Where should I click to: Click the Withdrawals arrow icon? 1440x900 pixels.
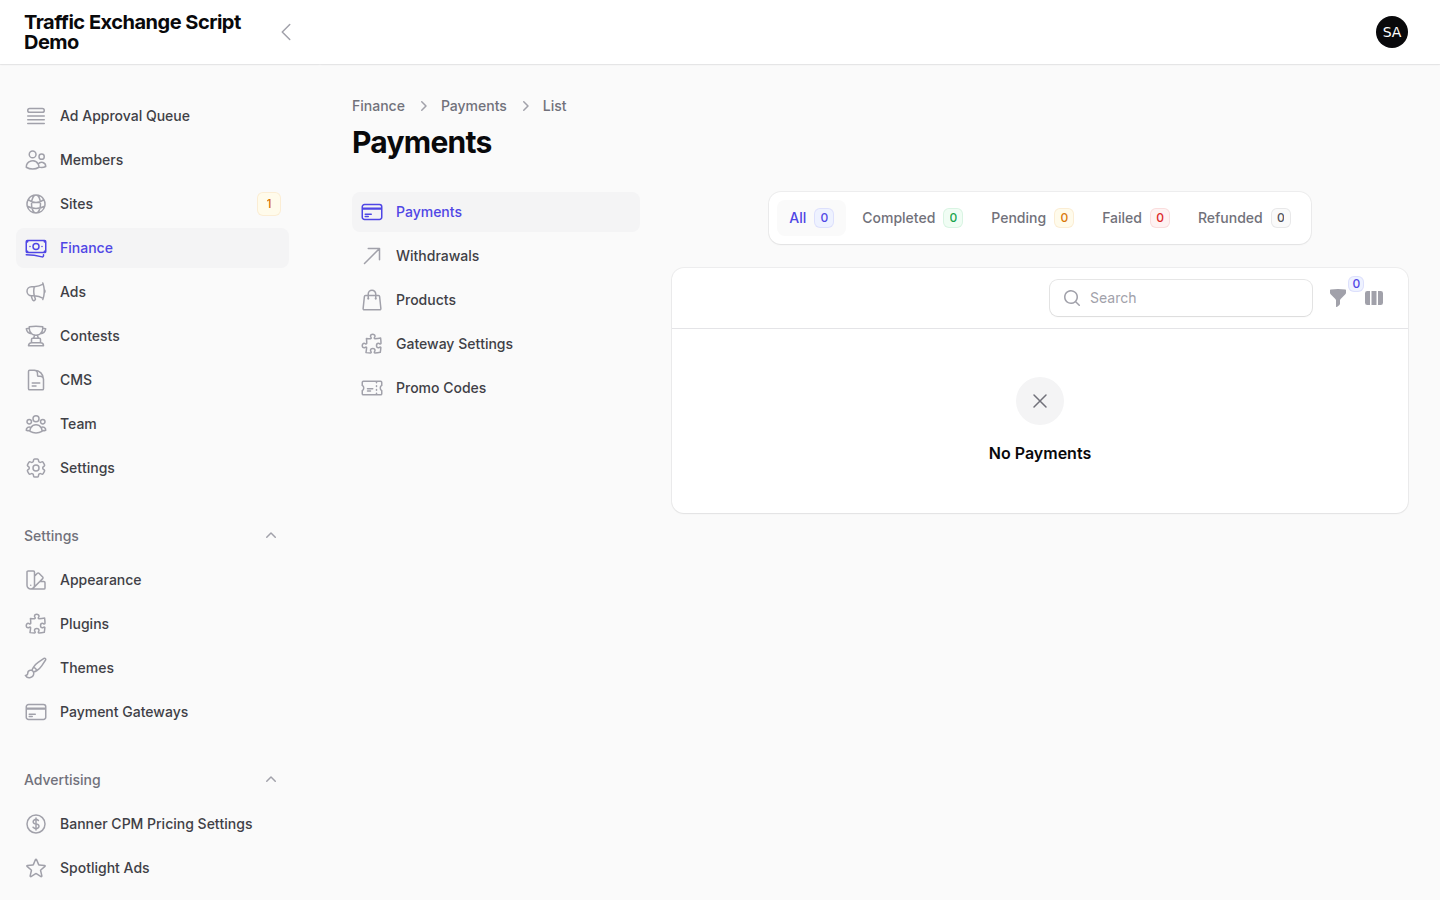click(371, 255)
